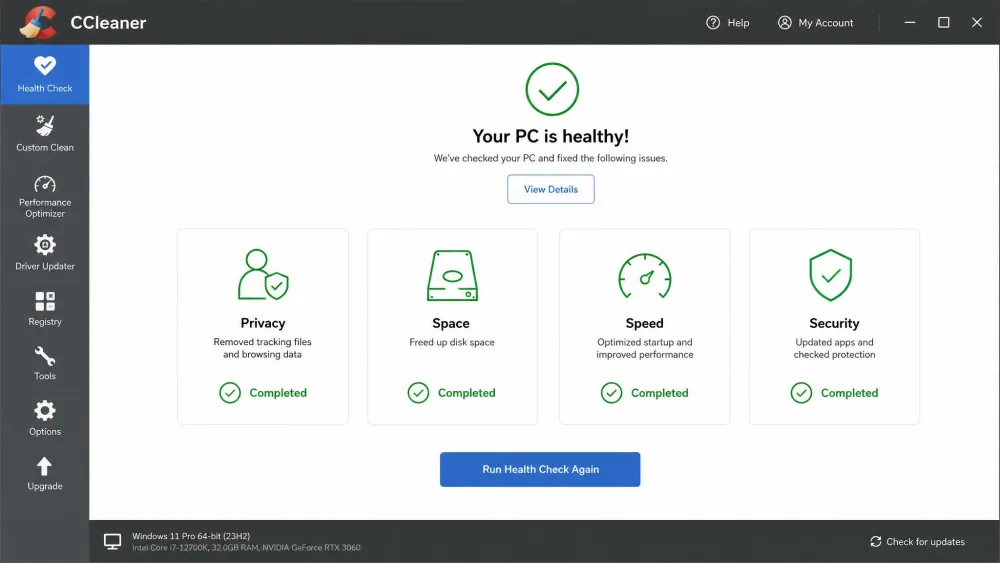Click the Speed card title
This screenshot has height=563, width=1000.
[644, 323]
